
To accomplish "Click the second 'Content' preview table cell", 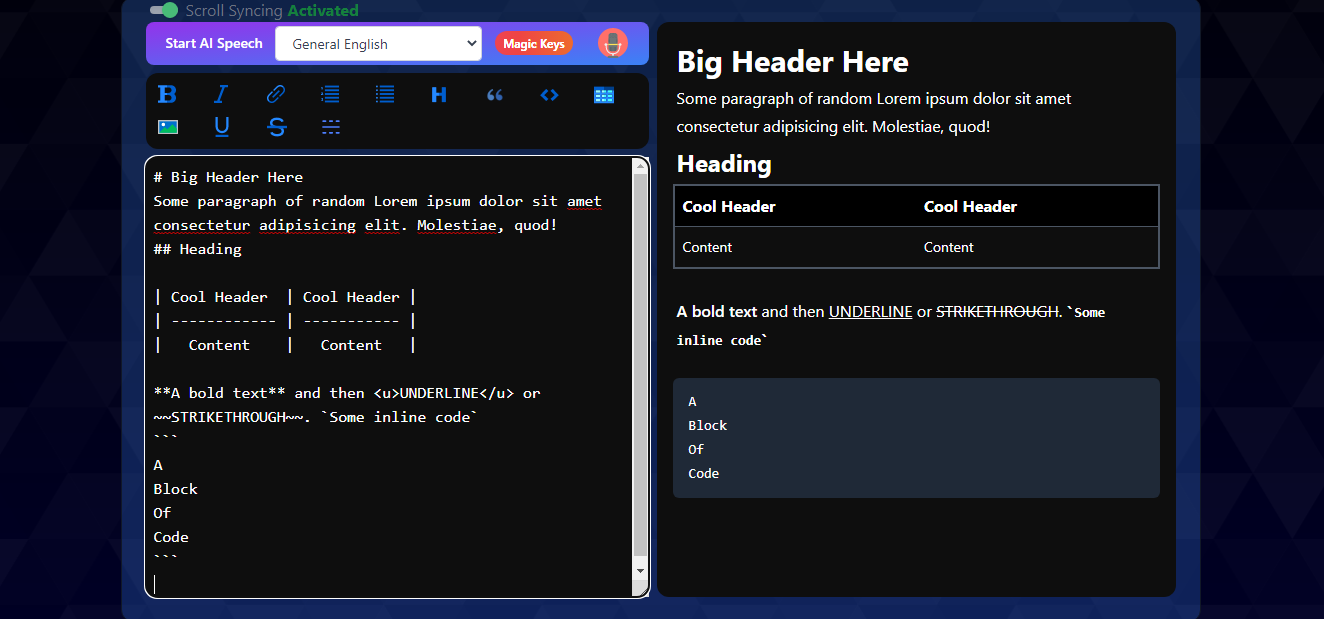I will 1037,247.
